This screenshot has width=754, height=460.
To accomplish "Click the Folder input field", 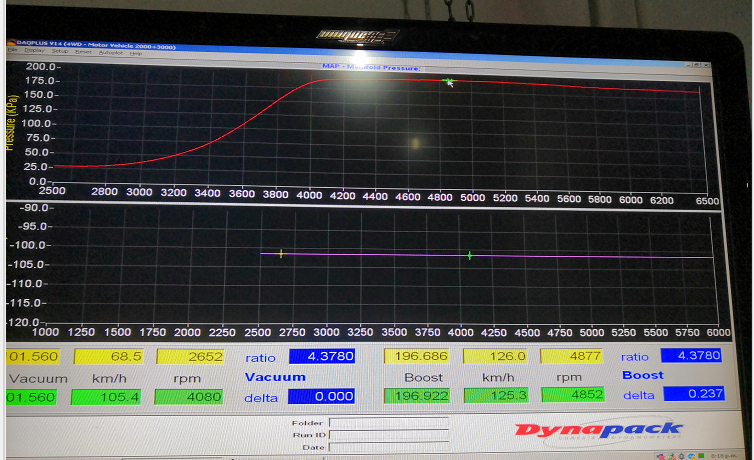I will pyautogui.click(x=388, y=423).
